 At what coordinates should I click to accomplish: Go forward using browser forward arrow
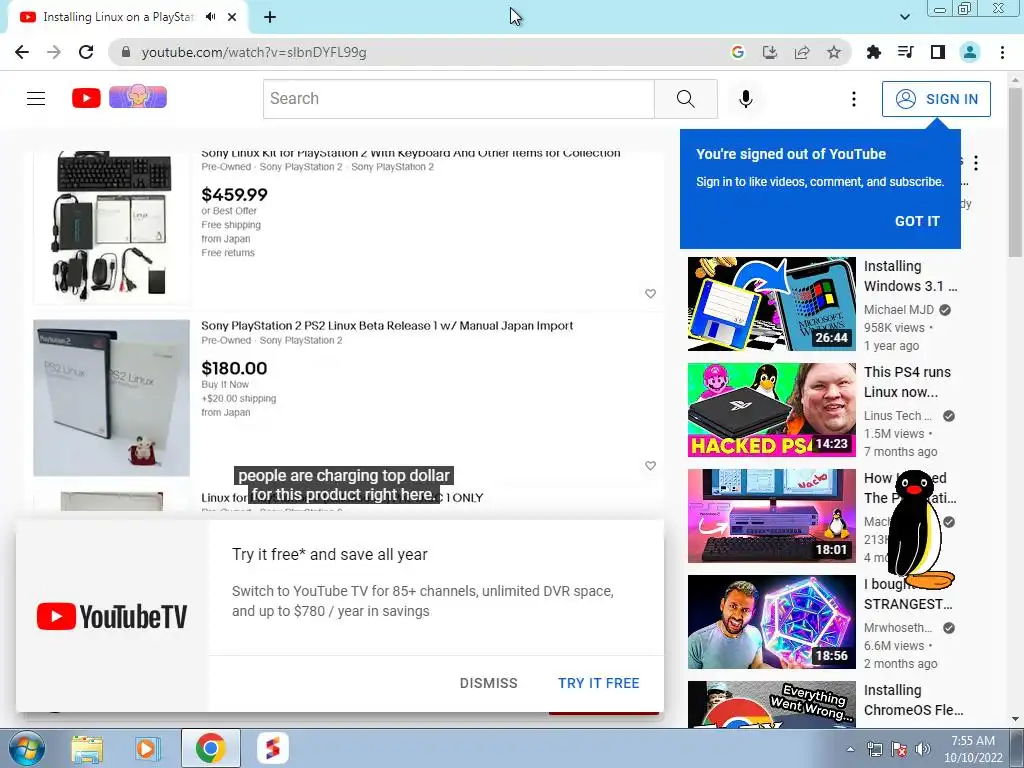pyautogui.click(x=54, y=52)
